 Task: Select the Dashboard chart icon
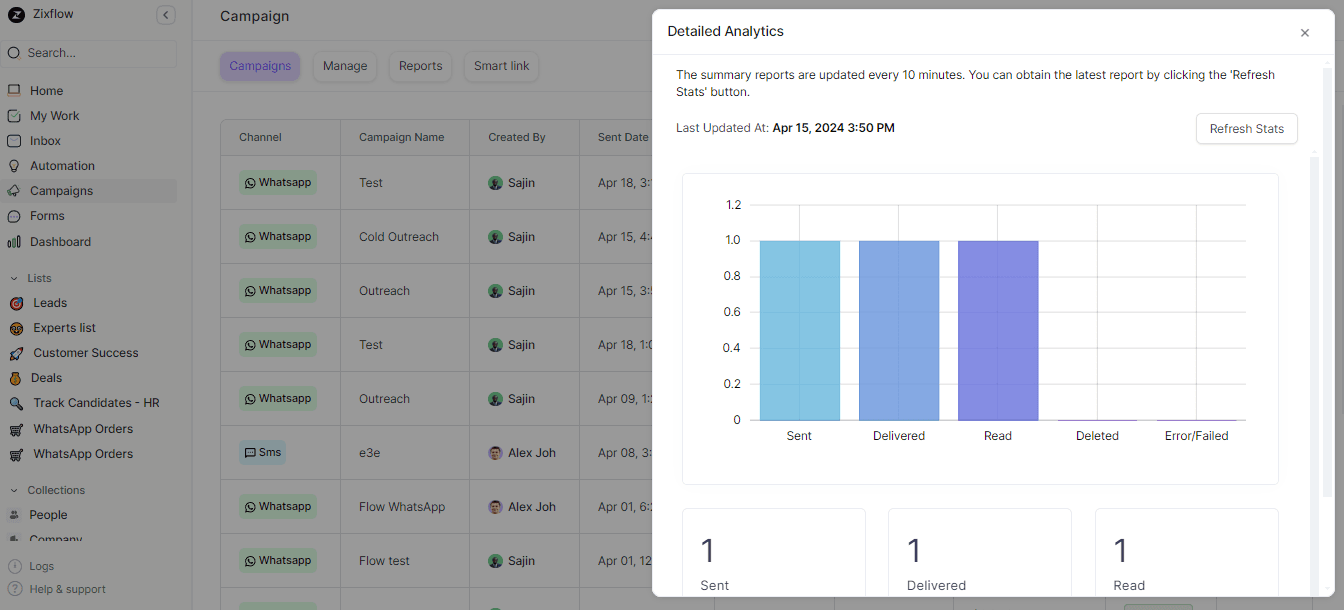14,242
